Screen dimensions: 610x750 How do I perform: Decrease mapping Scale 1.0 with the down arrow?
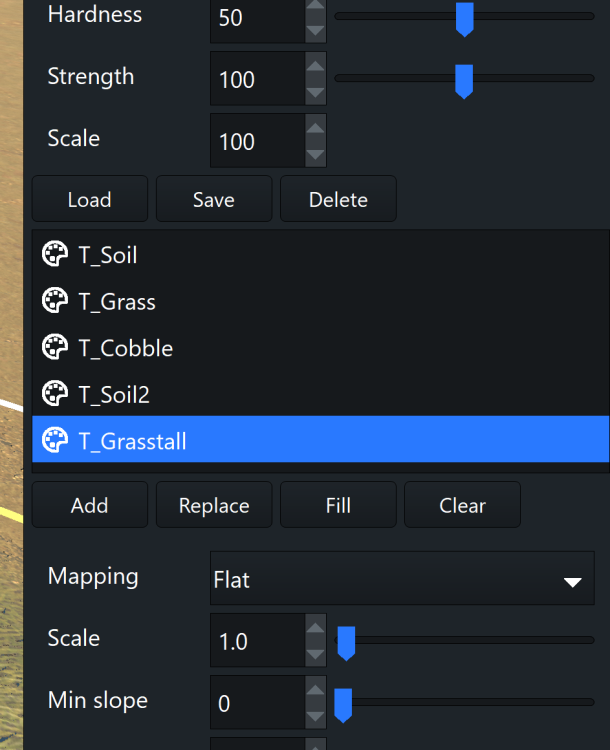click(315, 653)
